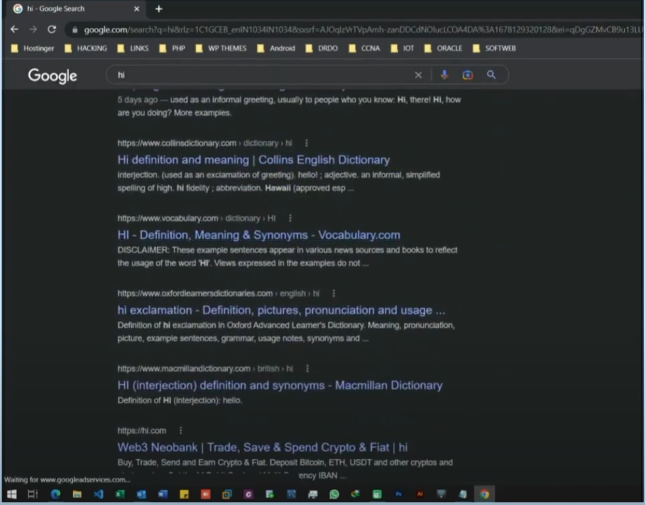645x505 pixels.
Task: Click the browser forward arrow
Action: pyautogui.click(x=33, y=30)
